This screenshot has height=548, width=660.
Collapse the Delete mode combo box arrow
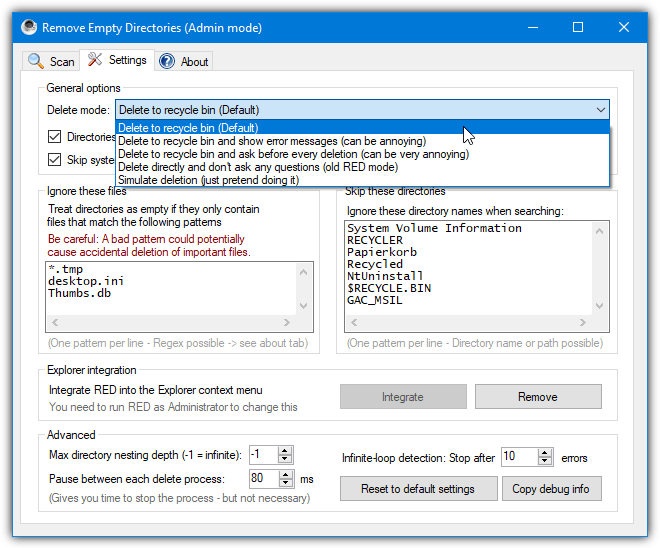point(600,110)
